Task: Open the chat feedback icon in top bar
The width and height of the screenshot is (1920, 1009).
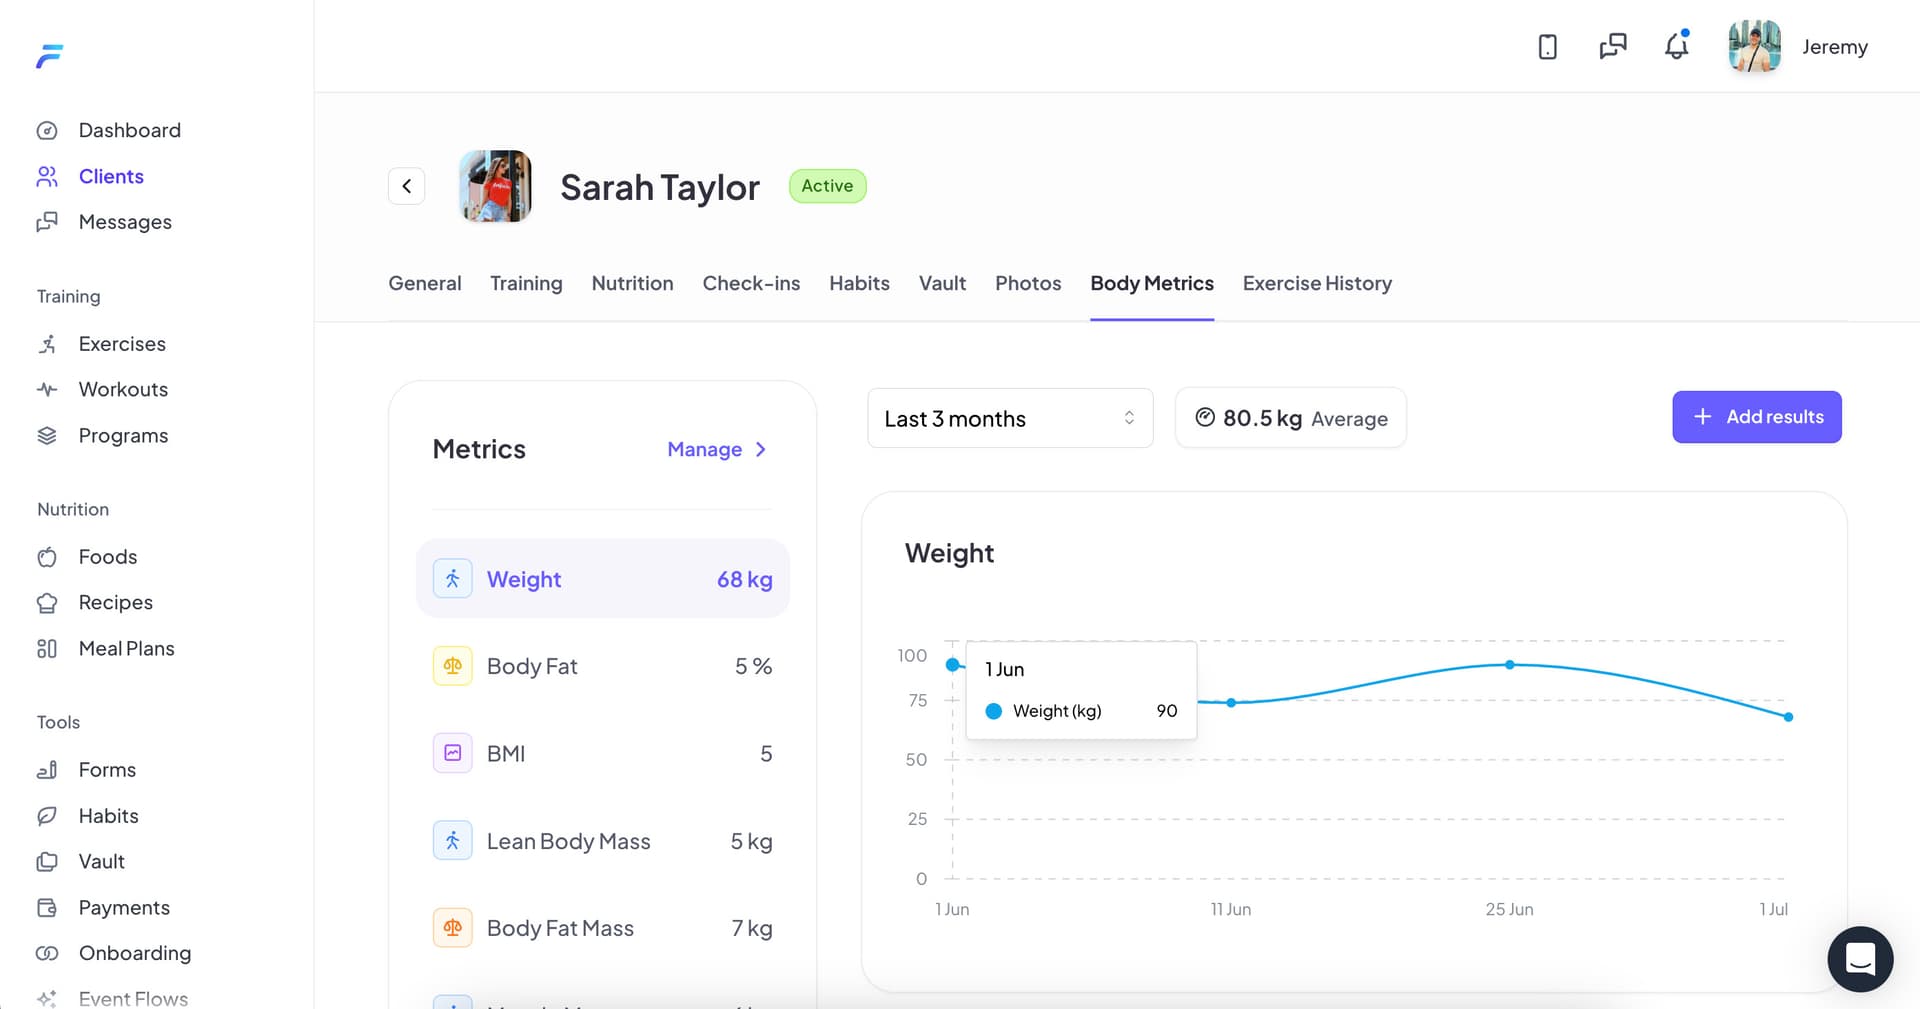Action: [1611, 46]
